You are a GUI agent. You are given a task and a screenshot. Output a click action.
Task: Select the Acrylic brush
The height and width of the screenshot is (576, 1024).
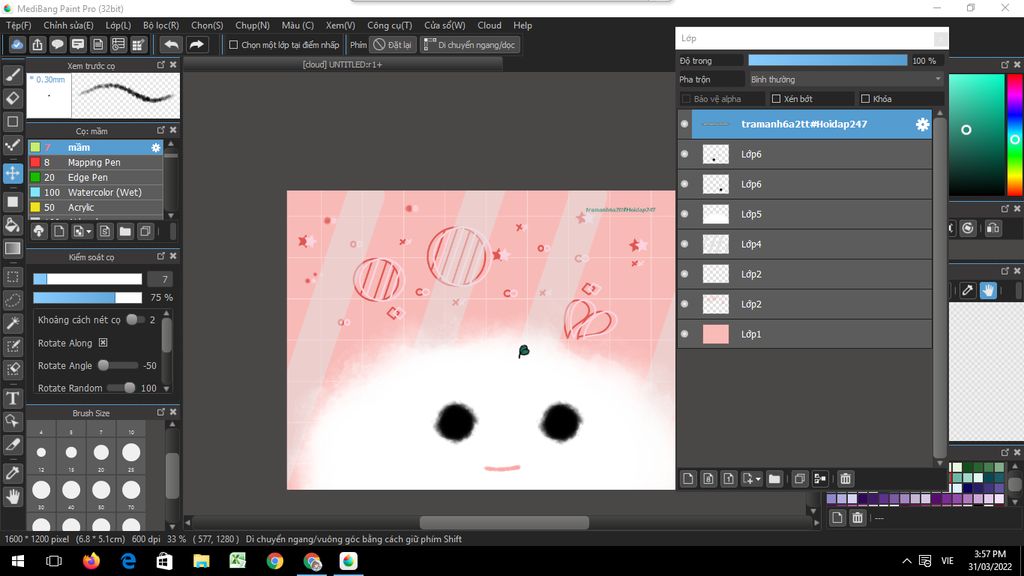pos(95,208)
